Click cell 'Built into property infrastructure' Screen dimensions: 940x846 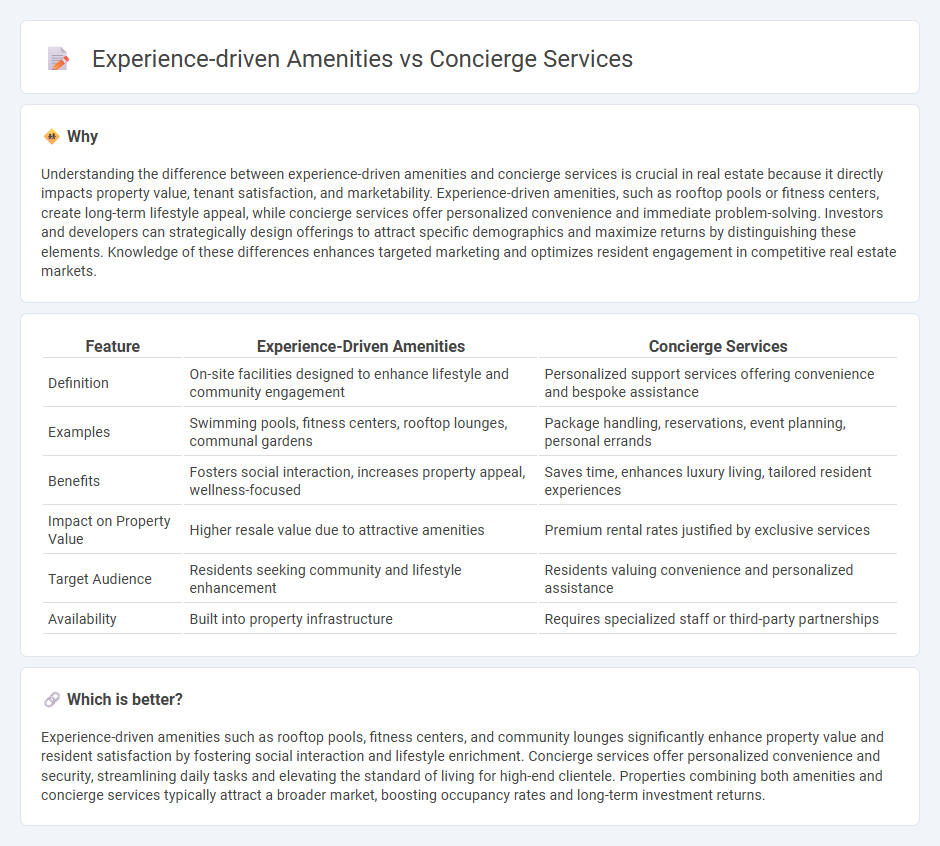point(361,619)
